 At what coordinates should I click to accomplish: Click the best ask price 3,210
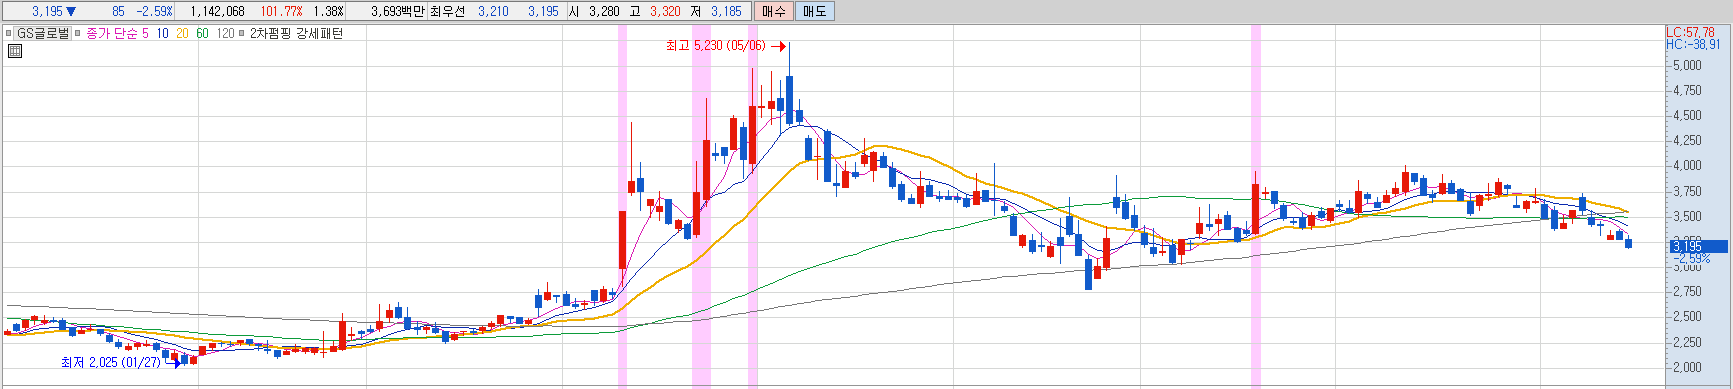(493, 11)
